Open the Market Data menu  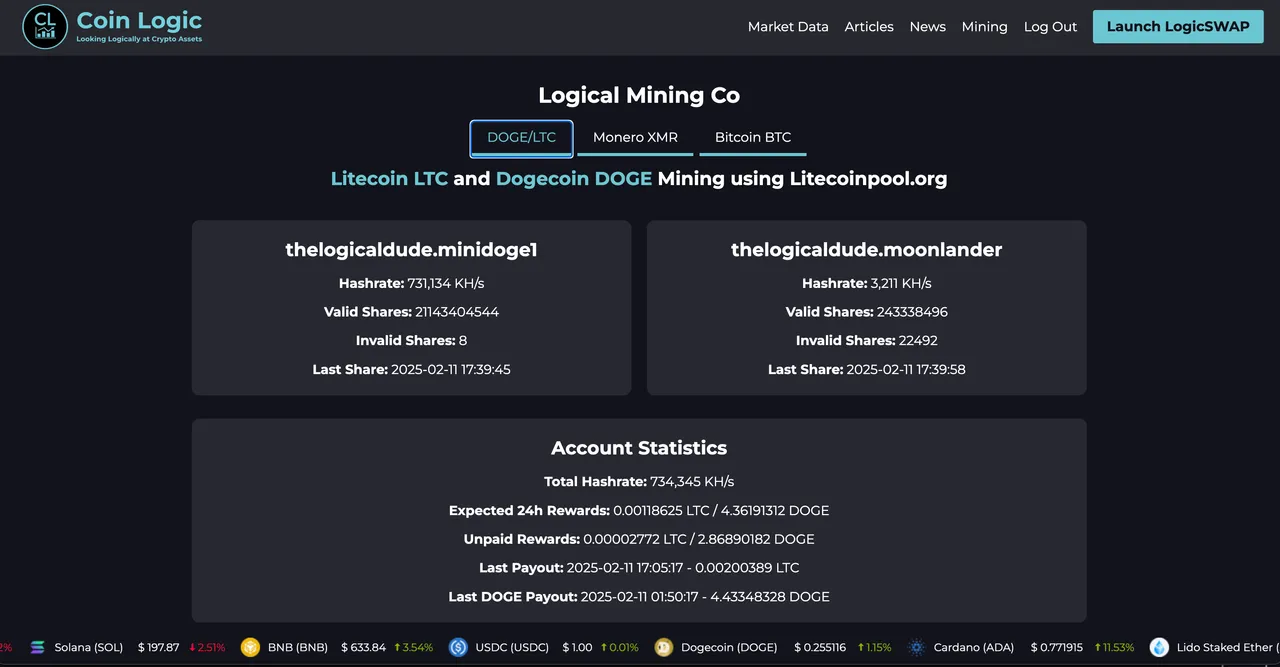(788, 27)
